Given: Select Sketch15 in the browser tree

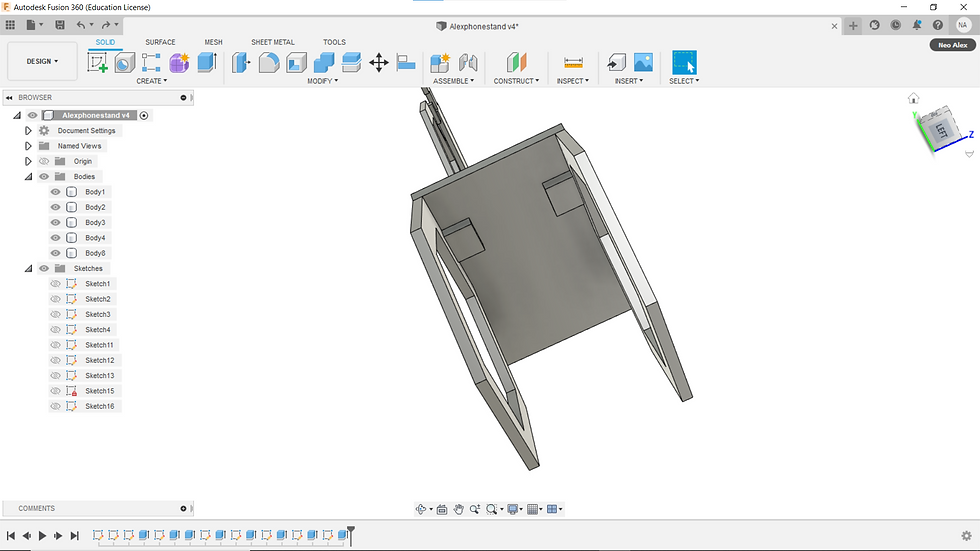Looking at the screenshot, I should tap(99, 391).
